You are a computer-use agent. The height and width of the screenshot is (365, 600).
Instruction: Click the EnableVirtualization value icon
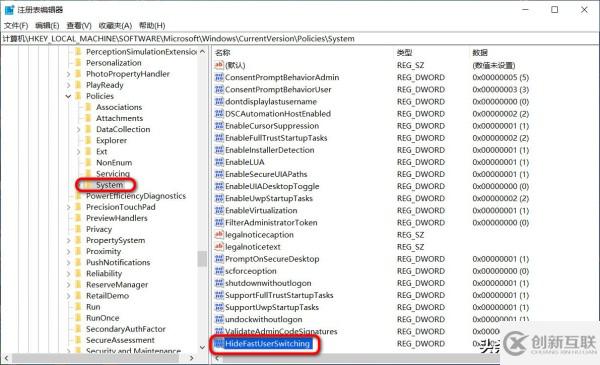pos(219,210)
